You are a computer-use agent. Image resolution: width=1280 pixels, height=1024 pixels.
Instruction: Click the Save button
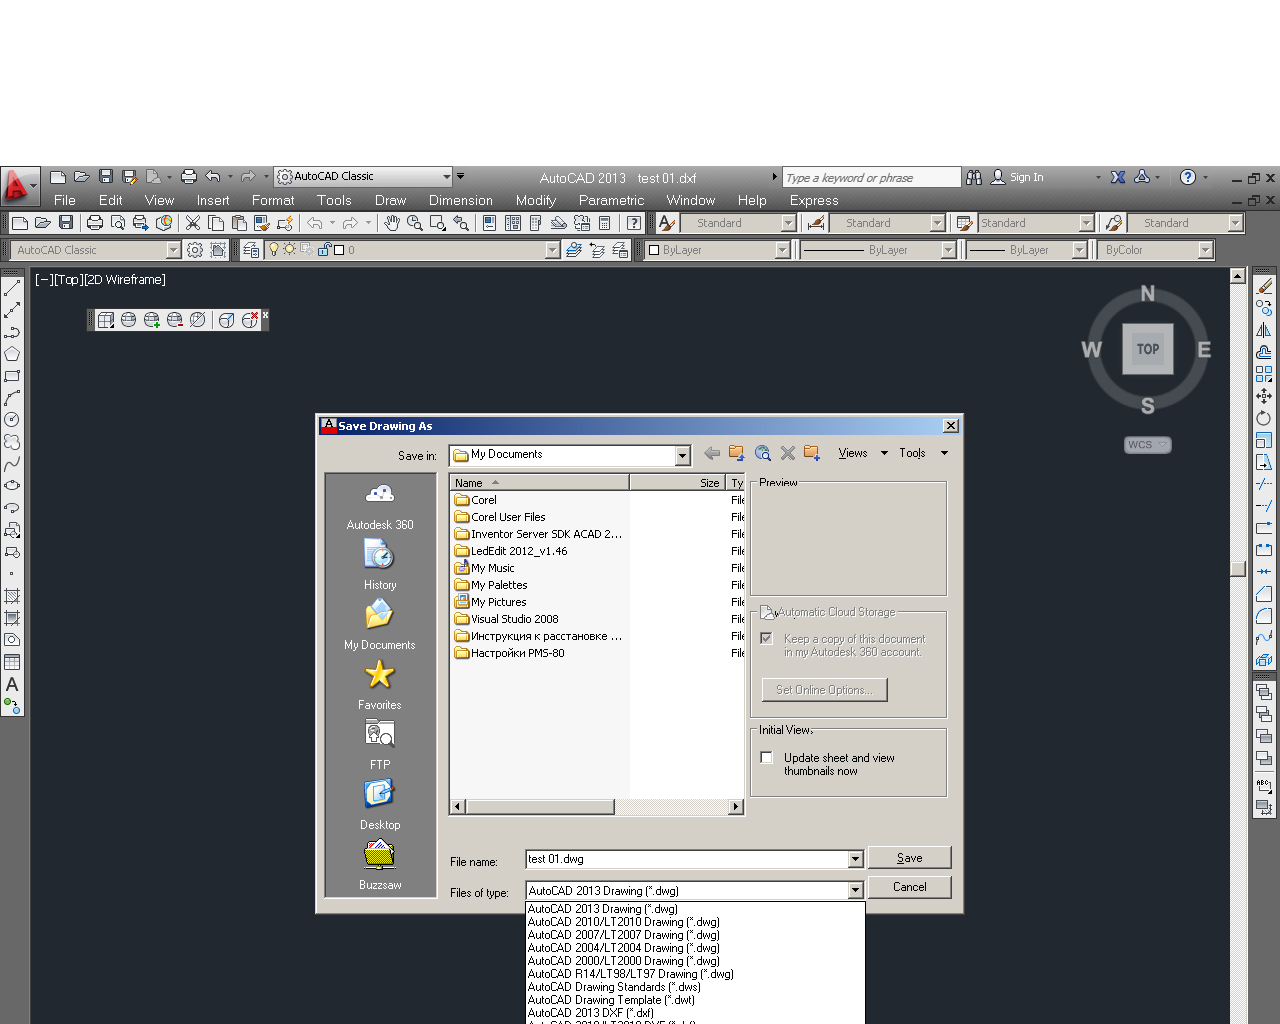(910, 858)
